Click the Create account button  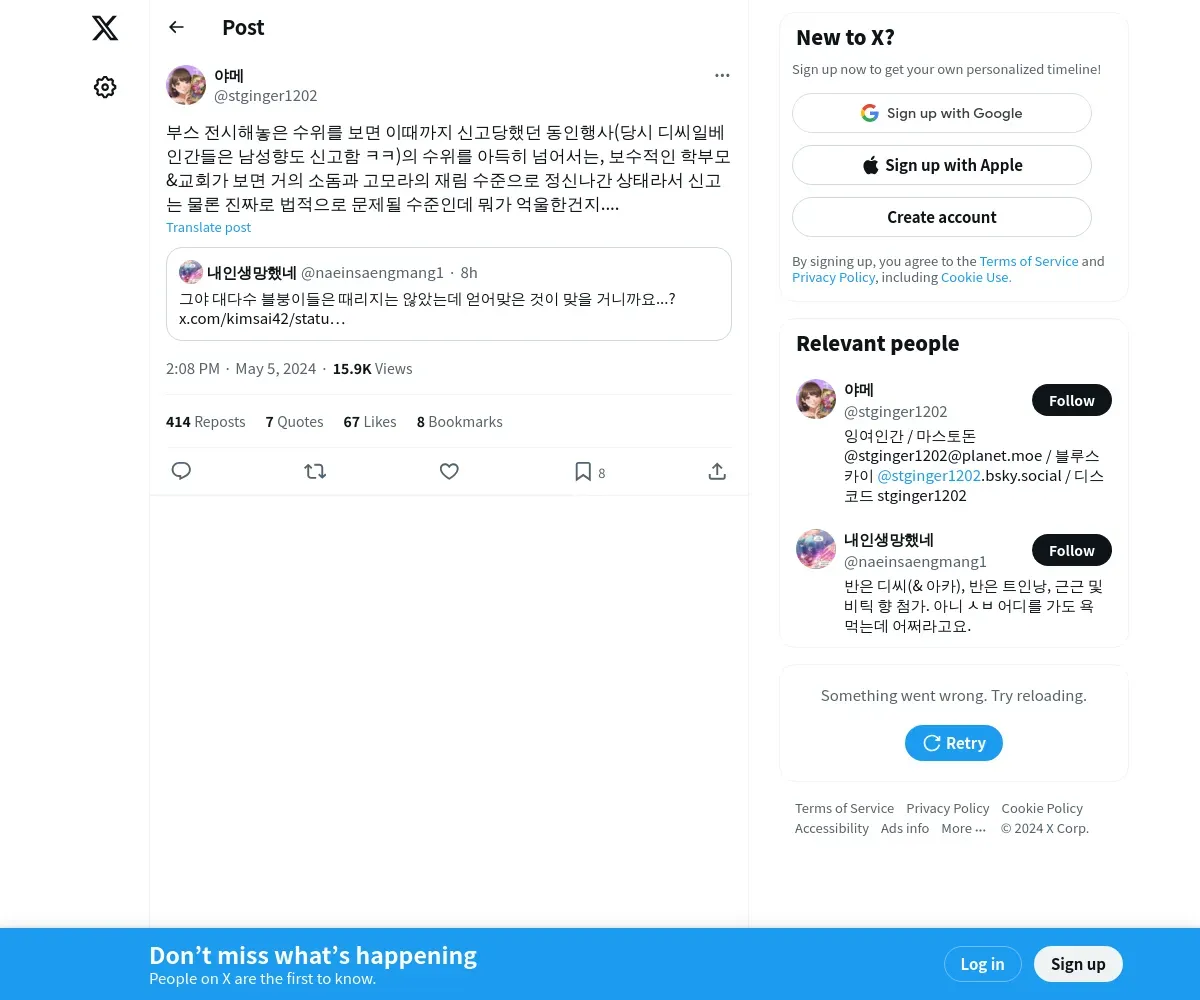click(x=942, y=217)
